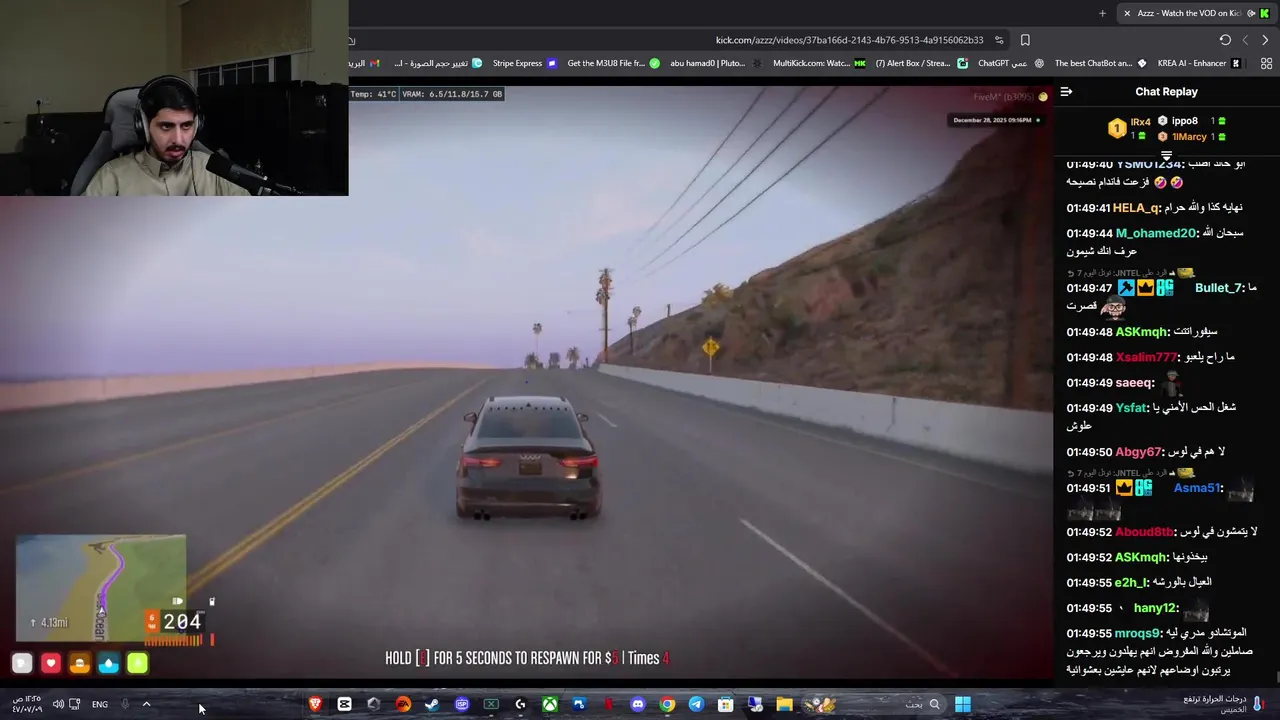This screenshot has height=720, width=1280.
Task: Open Xsalim777 username in chat
Action: point(1146,357)
